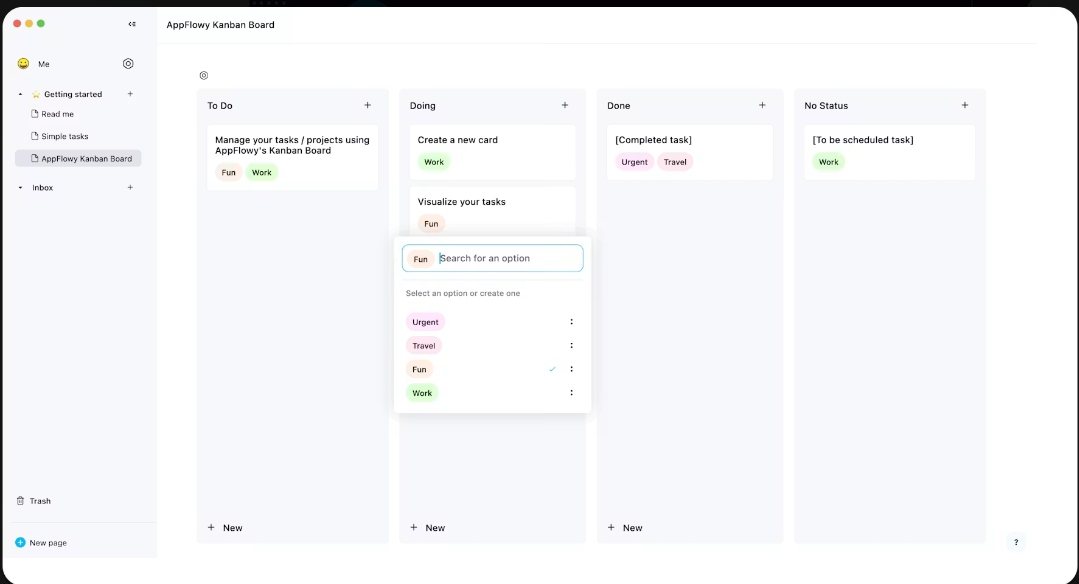This screenshot has height=584, width=1079.
Task: Open Read me page
Action: click(57, 114)
